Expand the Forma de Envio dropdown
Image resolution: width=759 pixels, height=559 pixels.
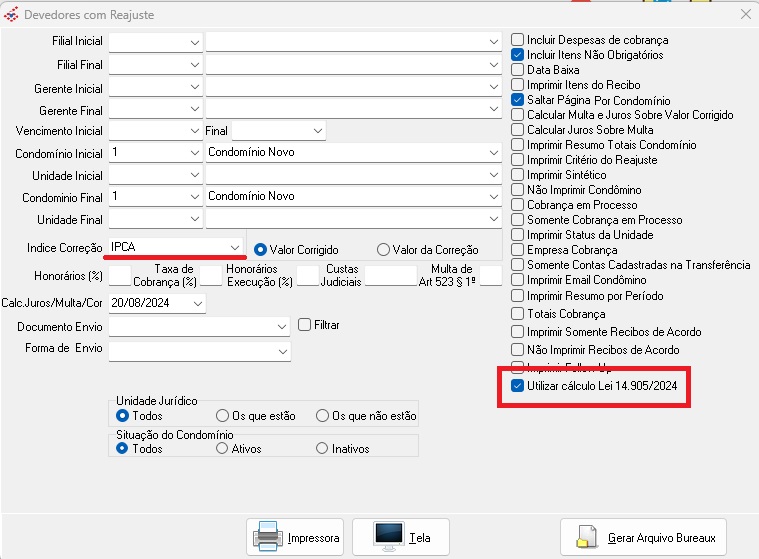pyautogui.click(x=282, y=352)
